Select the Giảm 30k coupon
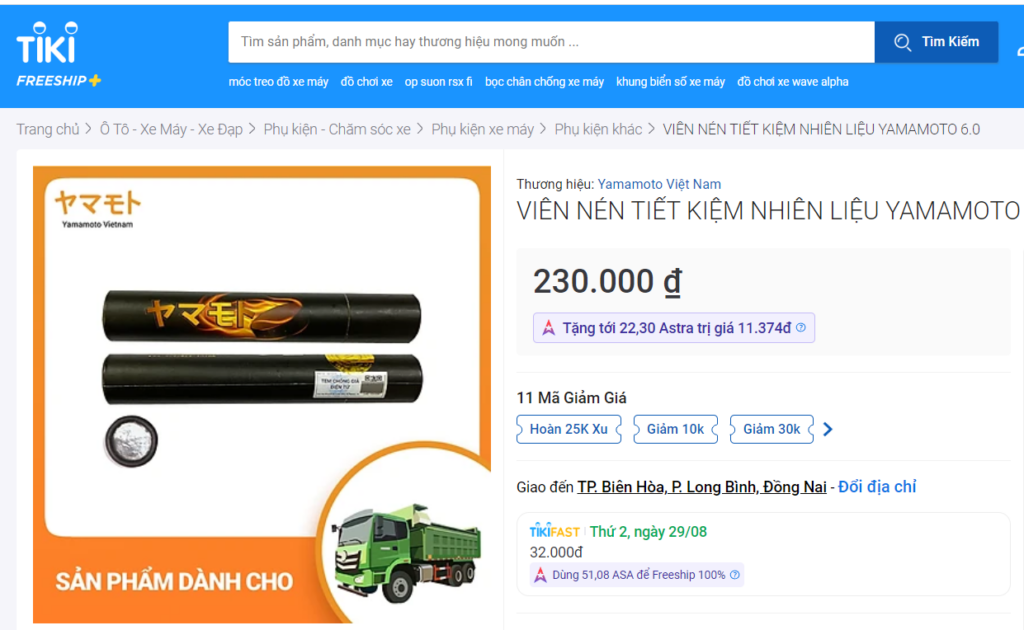 772,429
